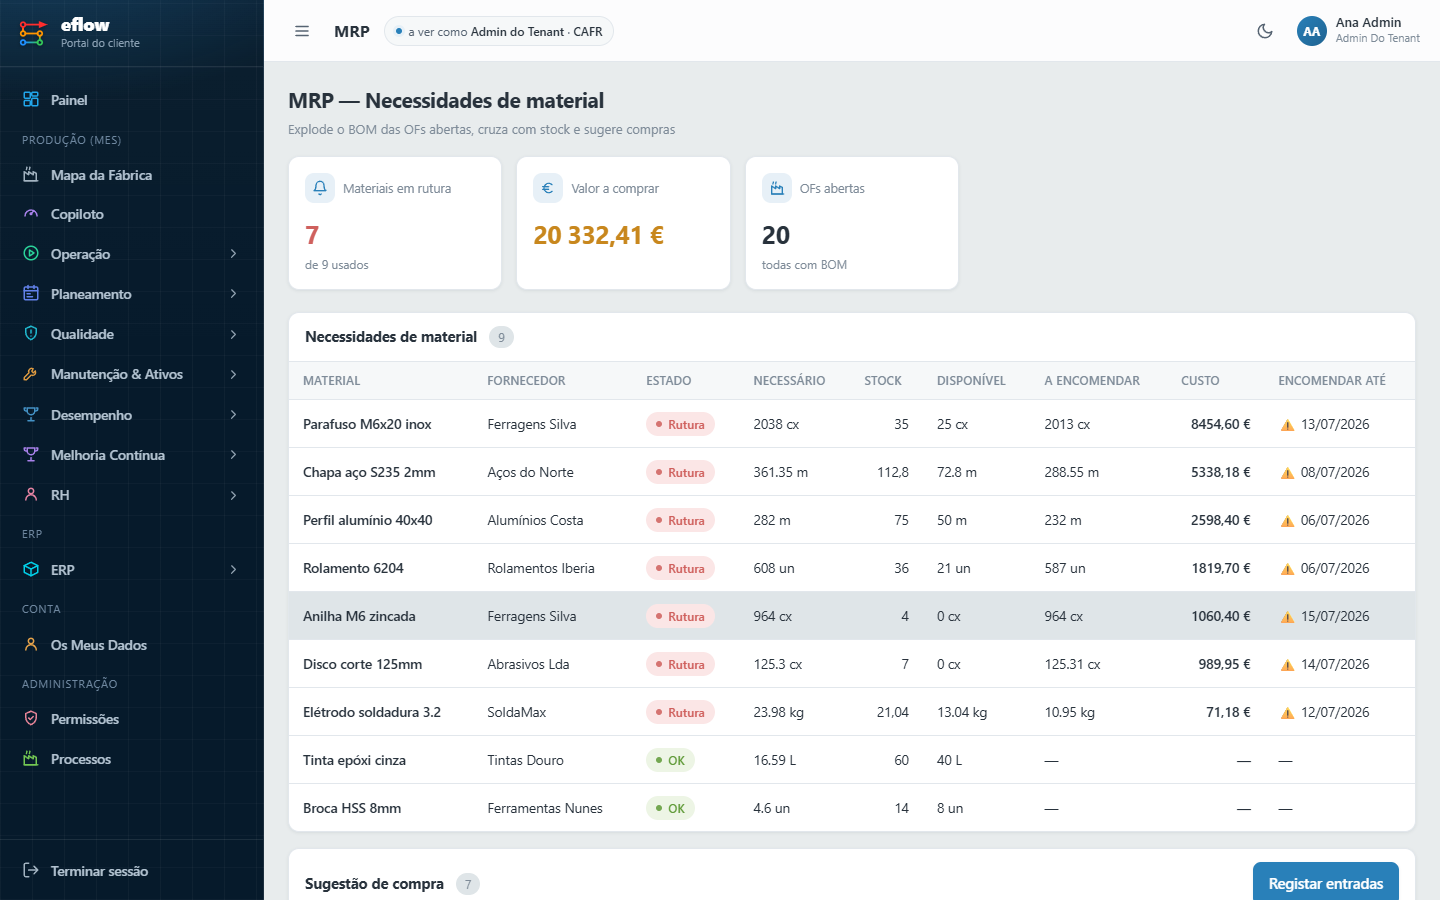Open the hamburger sidebar menu icon
The image size is (1440, 900).
302,31
